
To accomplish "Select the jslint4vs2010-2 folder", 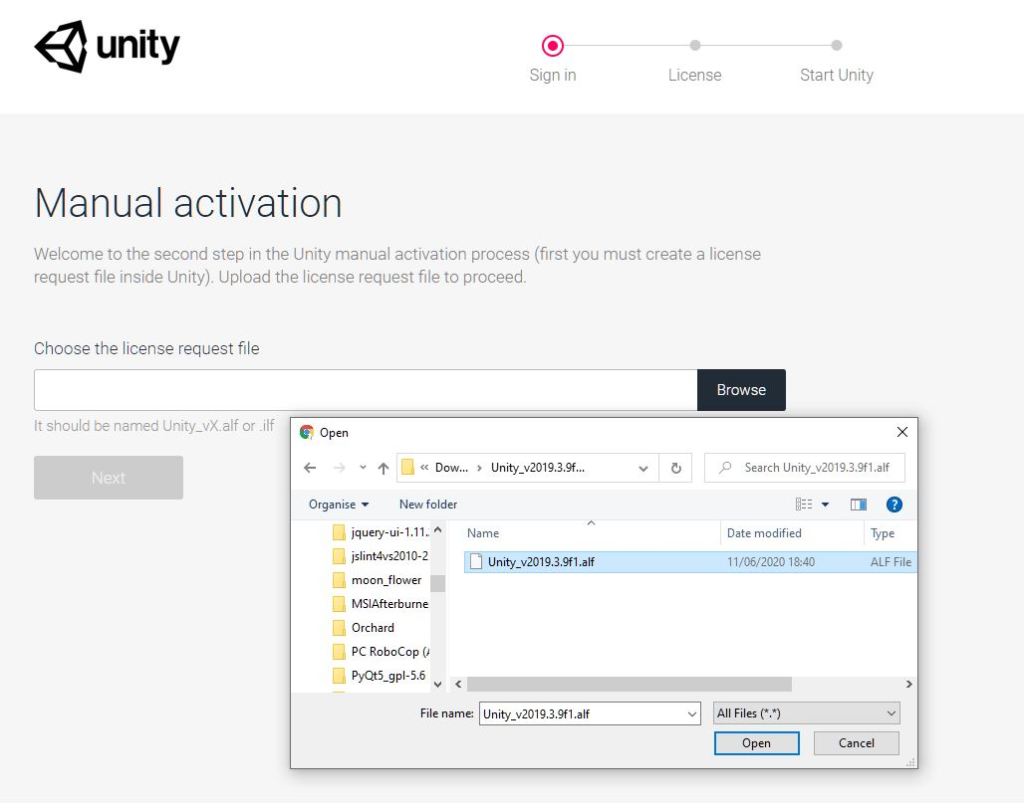I will tap(381, 556).
